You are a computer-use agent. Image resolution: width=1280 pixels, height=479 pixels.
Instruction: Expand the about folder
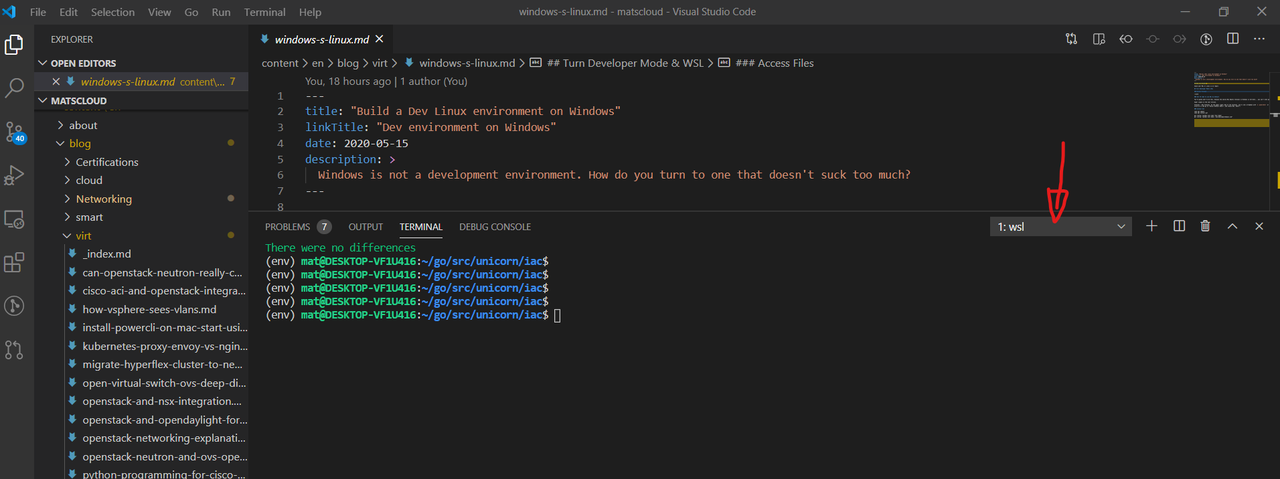140,125
